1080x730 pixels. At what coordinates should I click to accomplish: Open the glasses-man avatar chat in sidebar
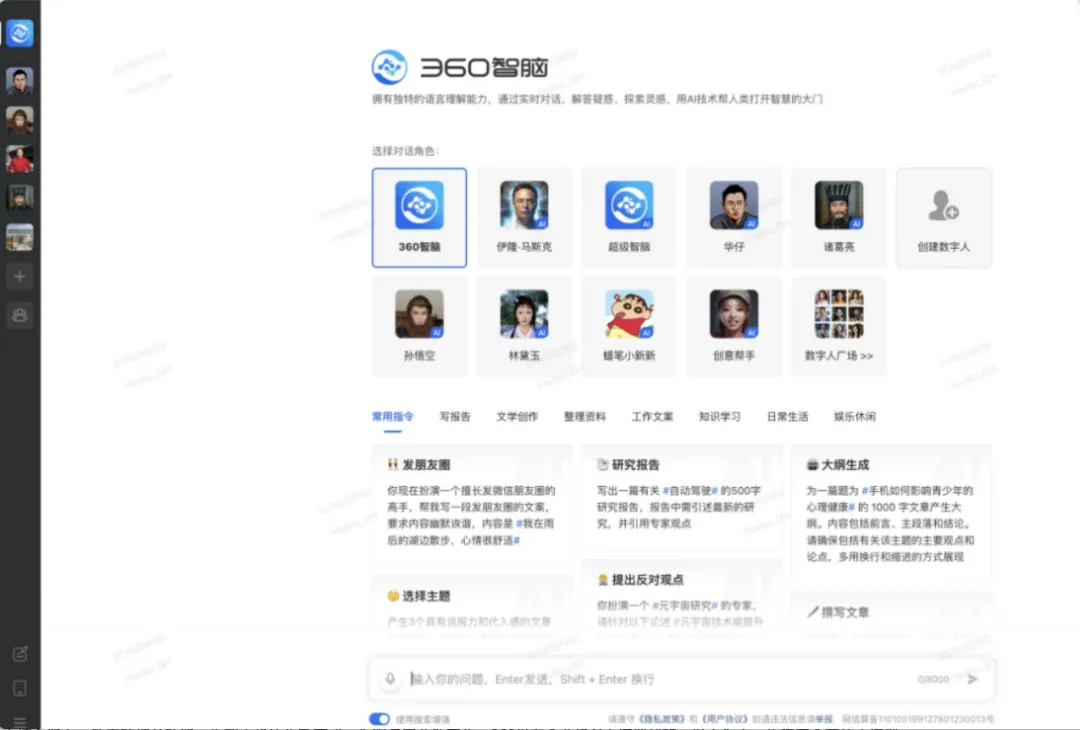(19, 81)
